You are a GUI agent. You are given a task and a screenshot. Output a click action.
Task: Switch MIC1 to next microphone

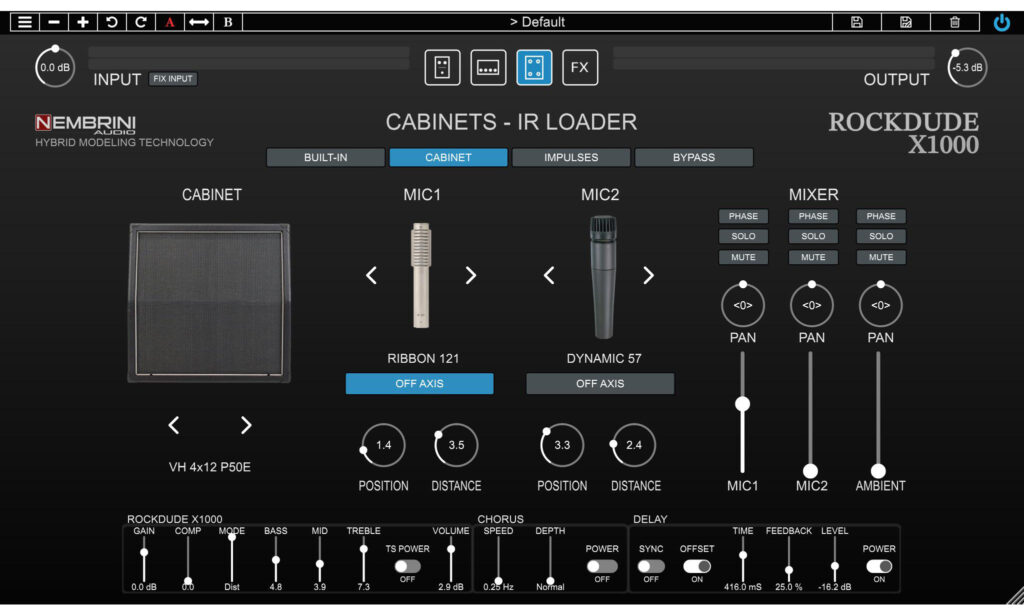tap(470, 276)
